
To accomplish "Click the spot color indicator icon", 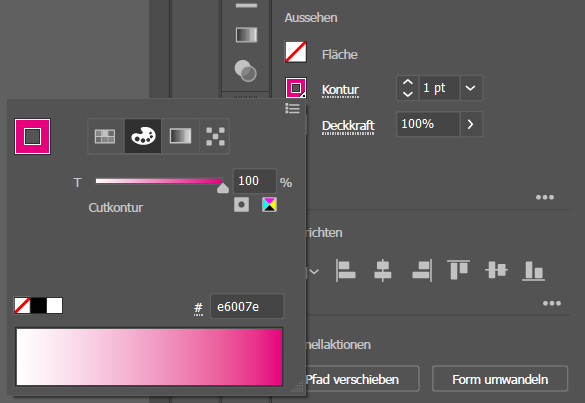I will click(x=241, y=204).
